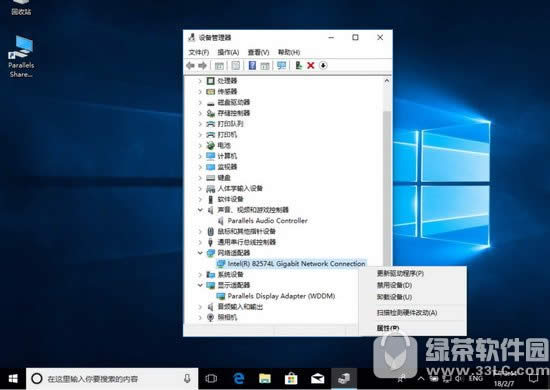Click the Cortana microphone icon
The image size is (550, 390).
pos(187,378)
